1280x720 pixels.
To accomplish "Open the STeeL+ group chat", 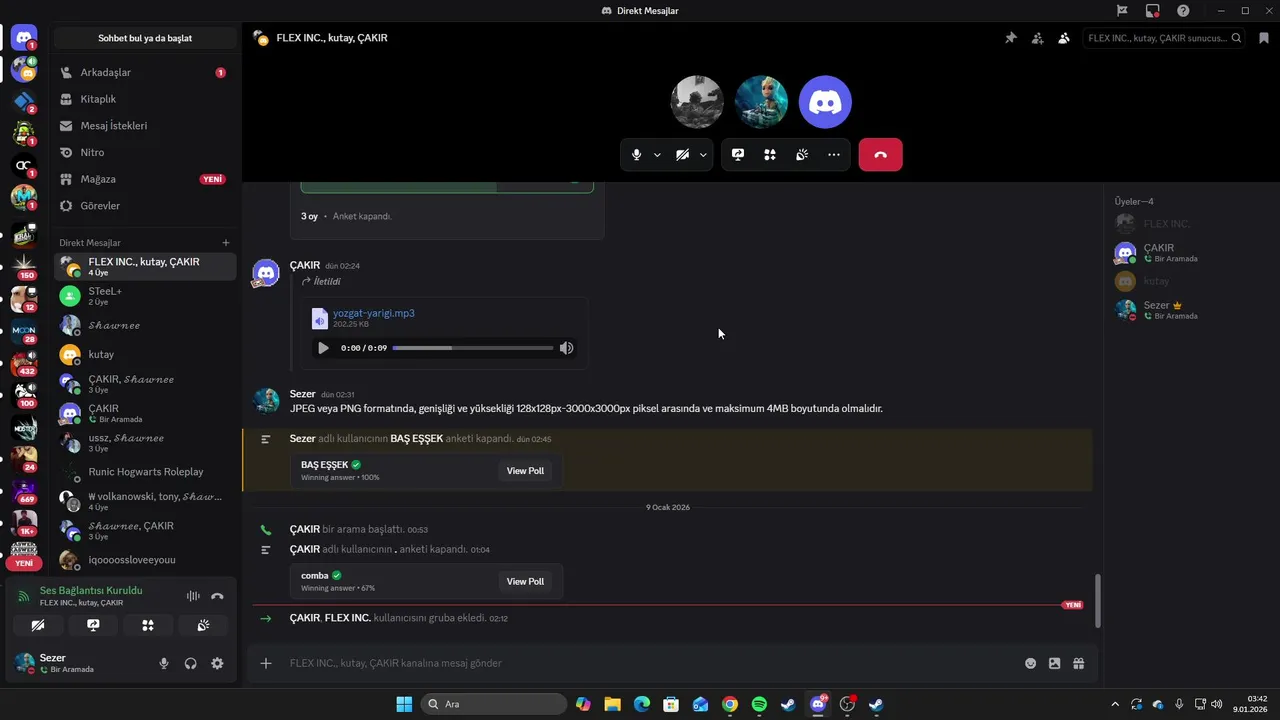I will point(144,296).
